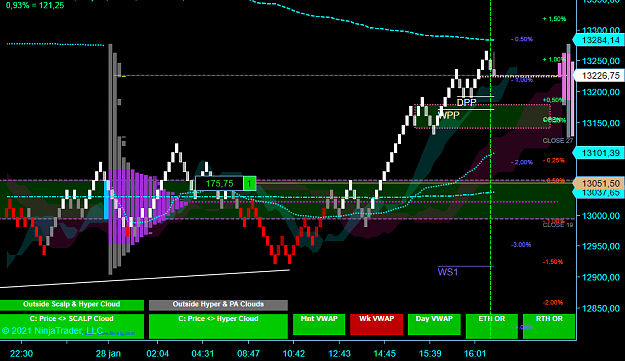Click the 10:42 time axis label
Image resolution: width=625 pixels, height=361 pixels.
(x=294, y=354)
